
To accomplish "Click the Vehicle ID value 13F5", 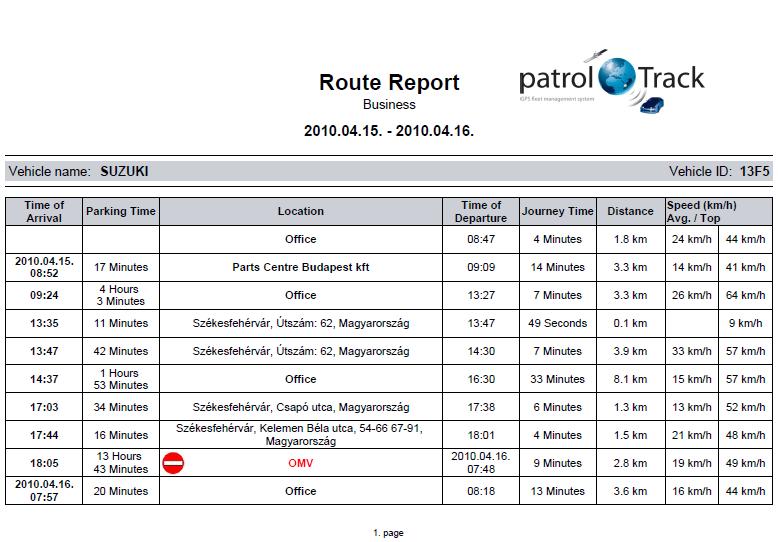I will tap(754, 172).
